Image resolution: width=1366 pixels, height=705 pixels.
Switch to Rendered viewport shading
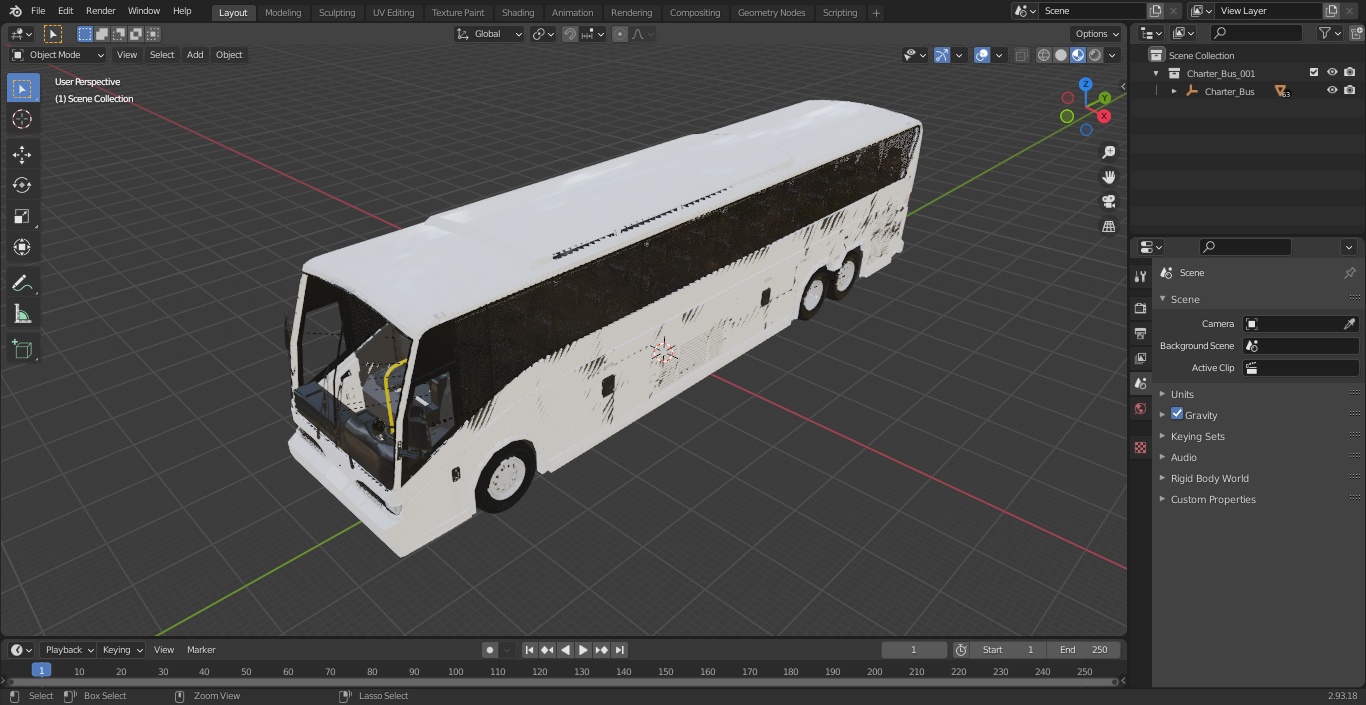1095,55
